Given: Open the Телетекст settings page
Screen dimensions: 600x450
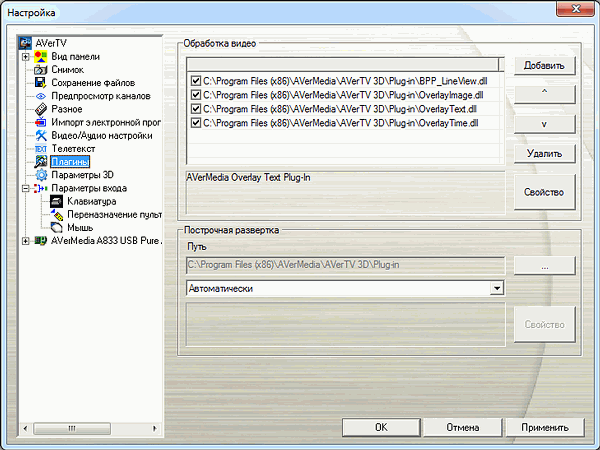Looking at the screenshot, I should point(73,148).
